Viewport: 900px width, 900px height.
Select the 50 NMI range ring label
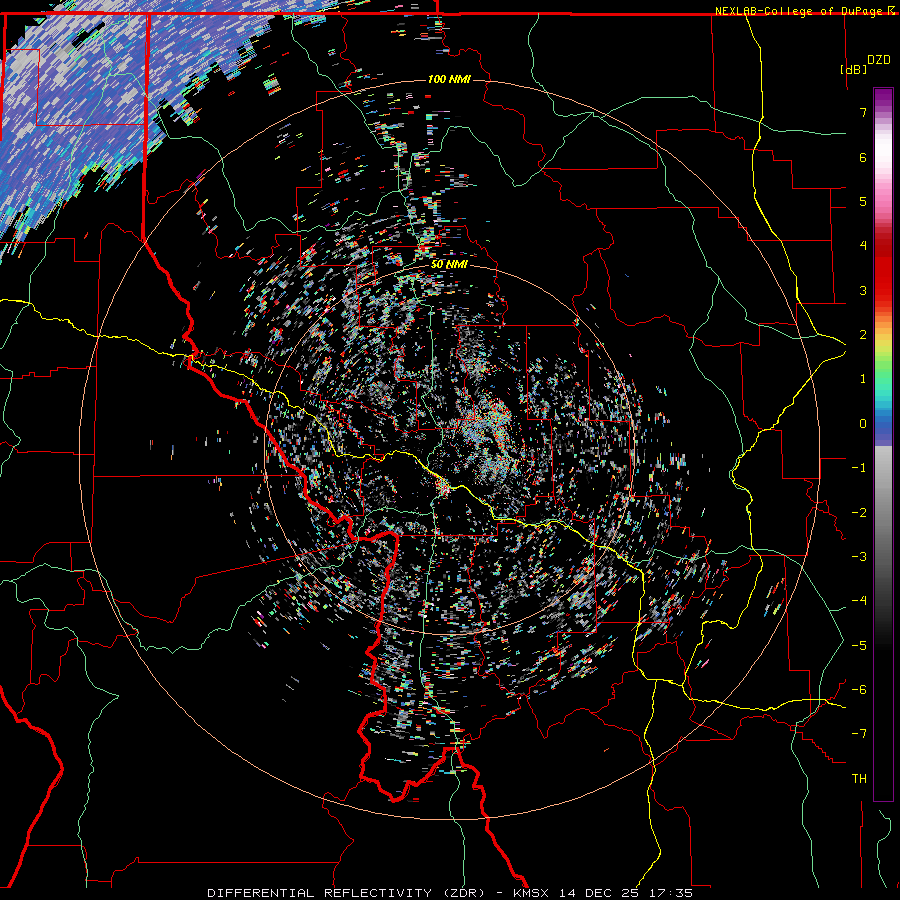tap(449, 264)
